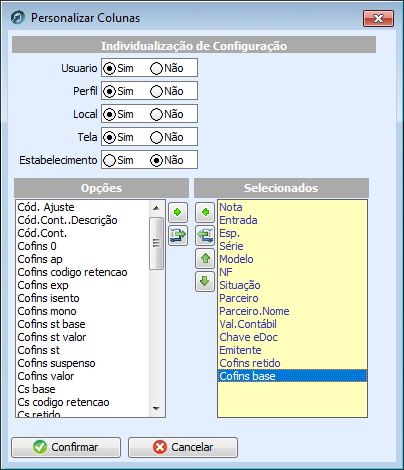The image size is (404, 470).
Task: Select Cofins valor in Opções list
Action: pos(46,376)
